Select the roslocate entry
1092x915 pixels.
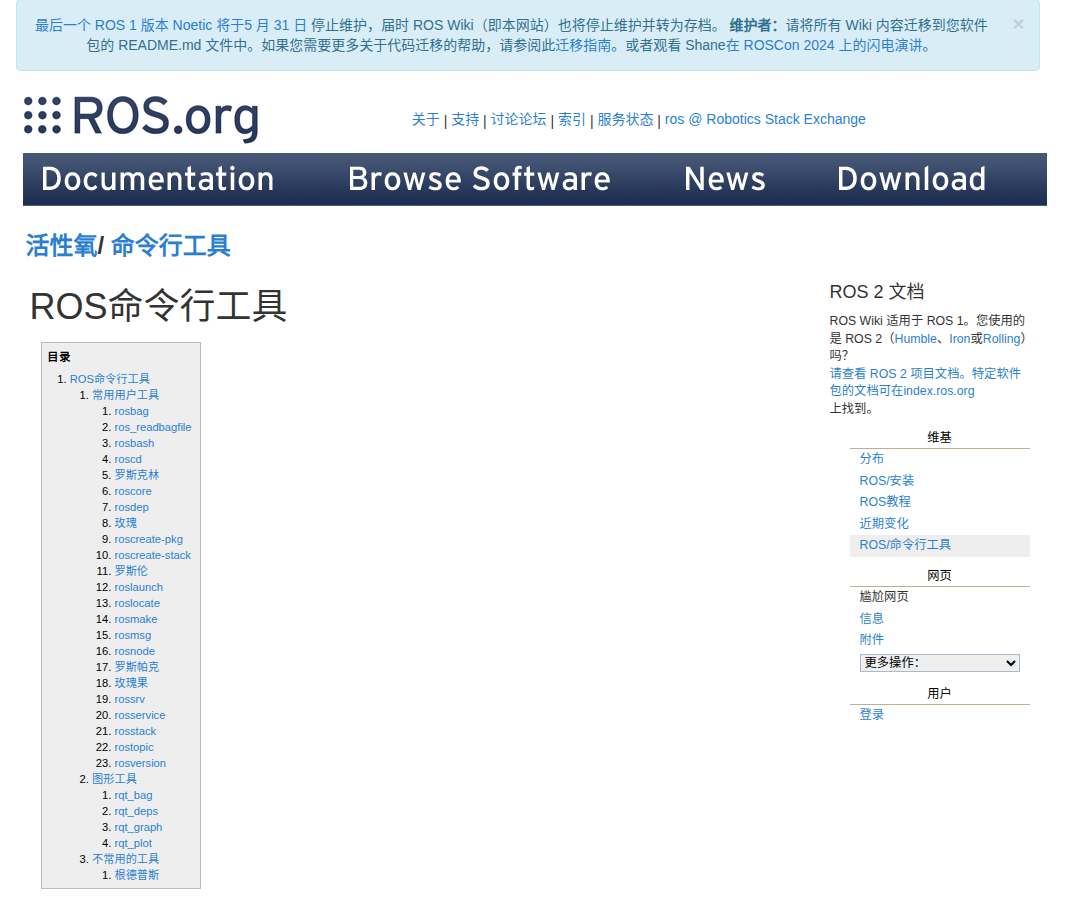pyautogui.click(x=136, y=603)
